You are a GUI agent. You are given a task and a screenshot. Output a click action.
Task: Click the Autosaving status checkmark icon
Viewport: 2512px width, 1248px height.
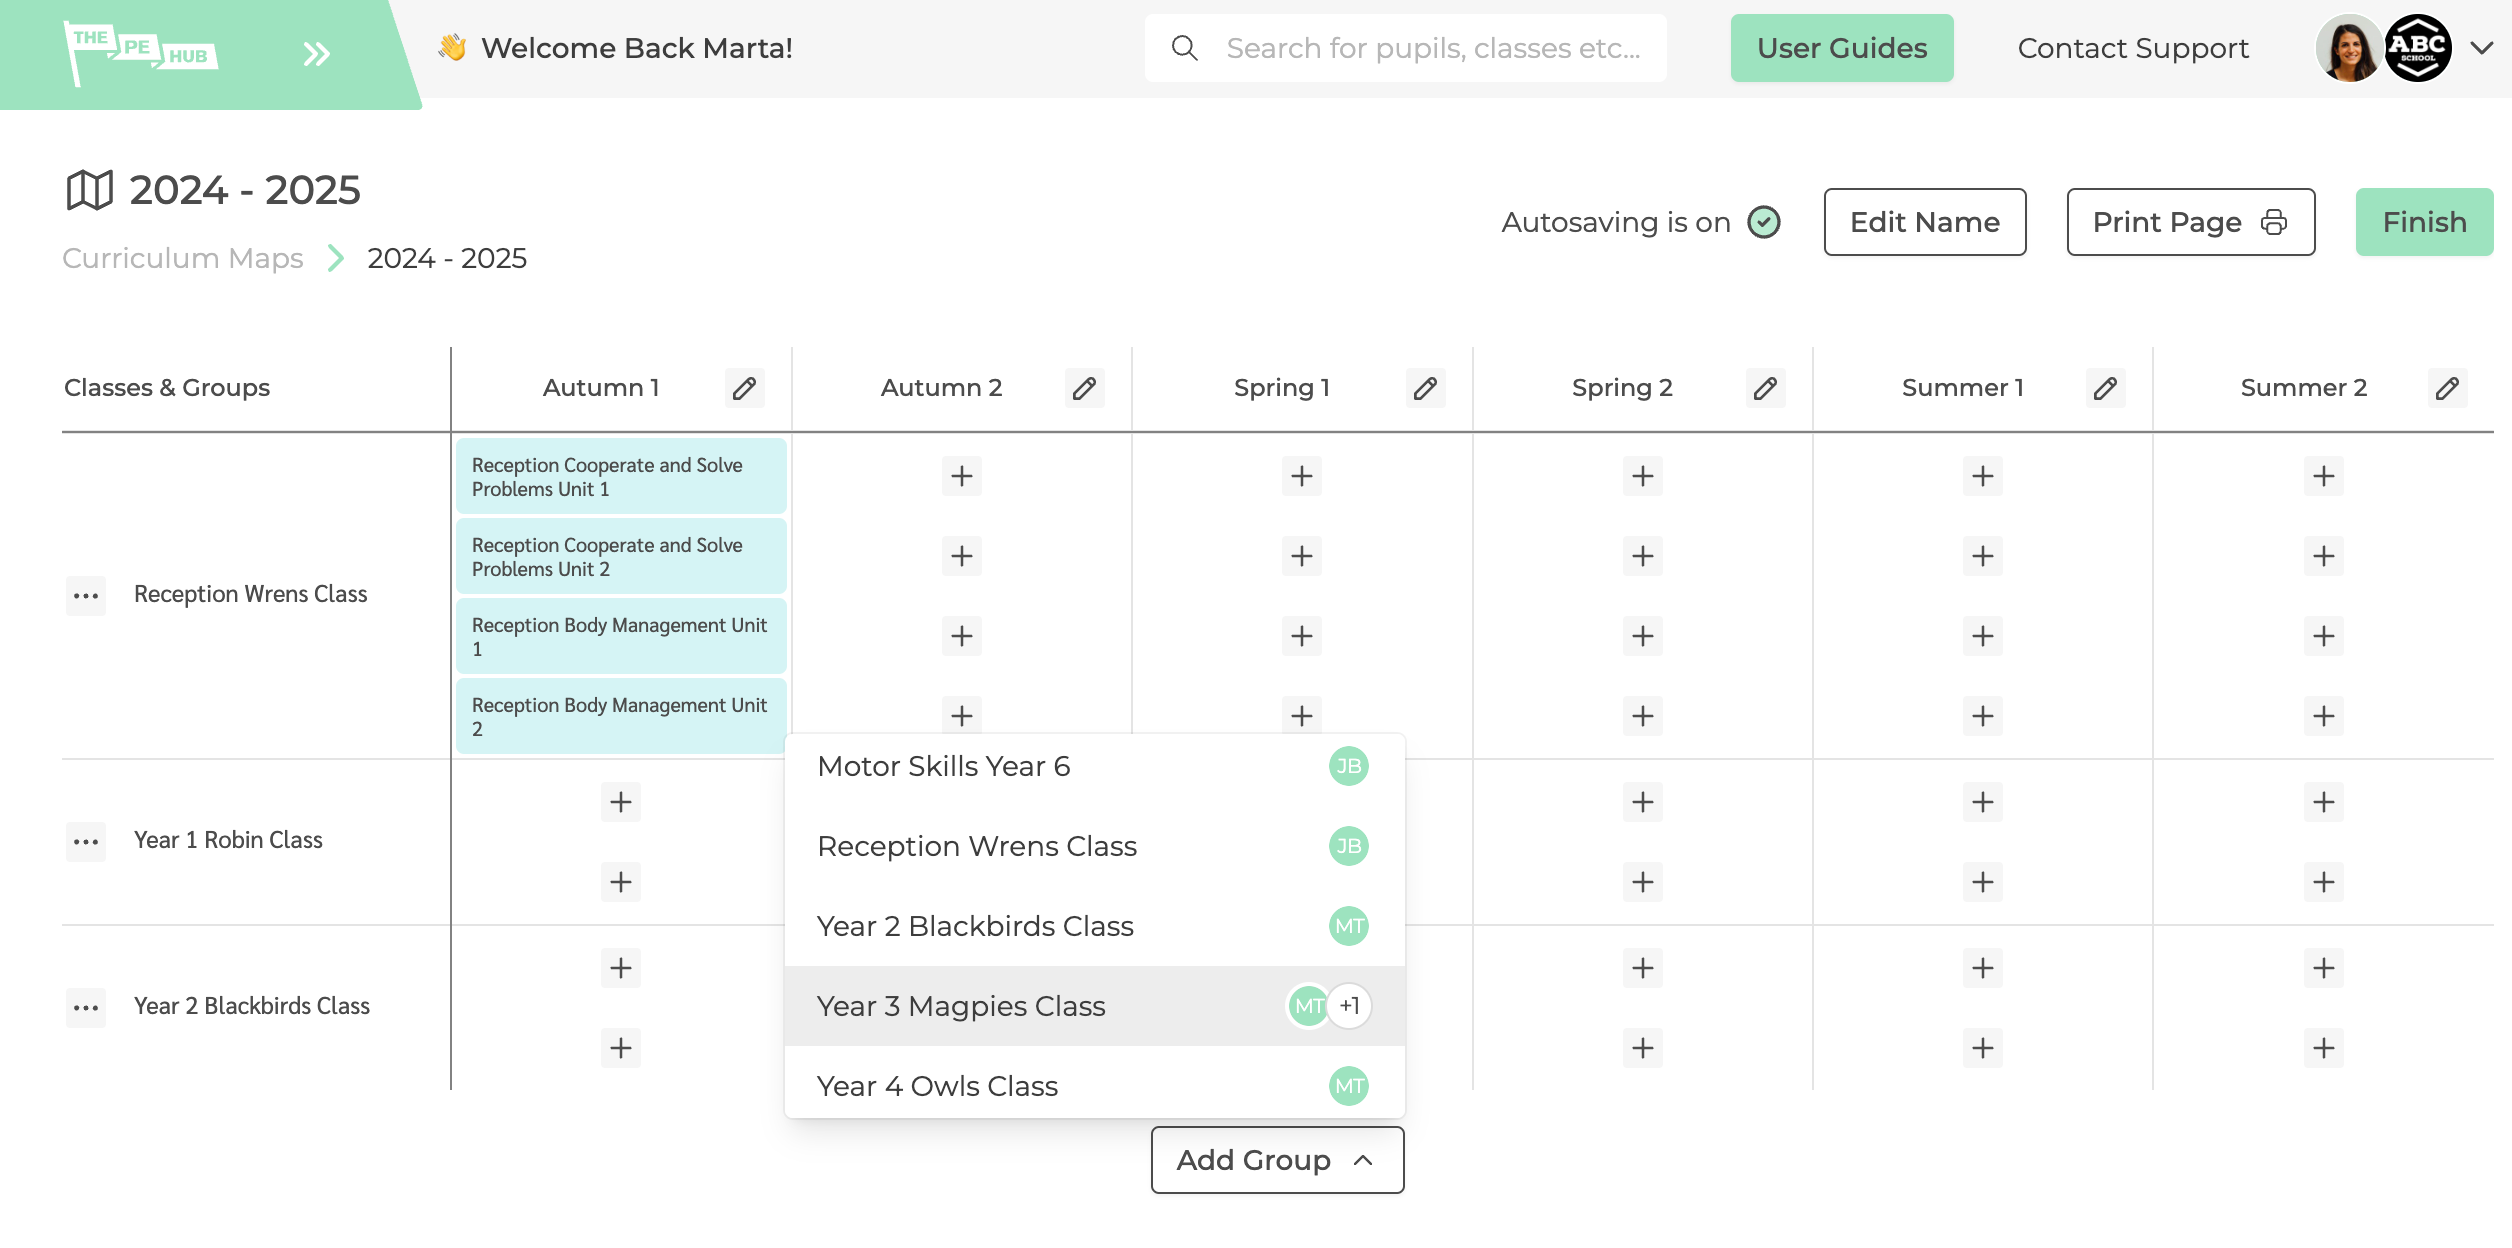1764,222
